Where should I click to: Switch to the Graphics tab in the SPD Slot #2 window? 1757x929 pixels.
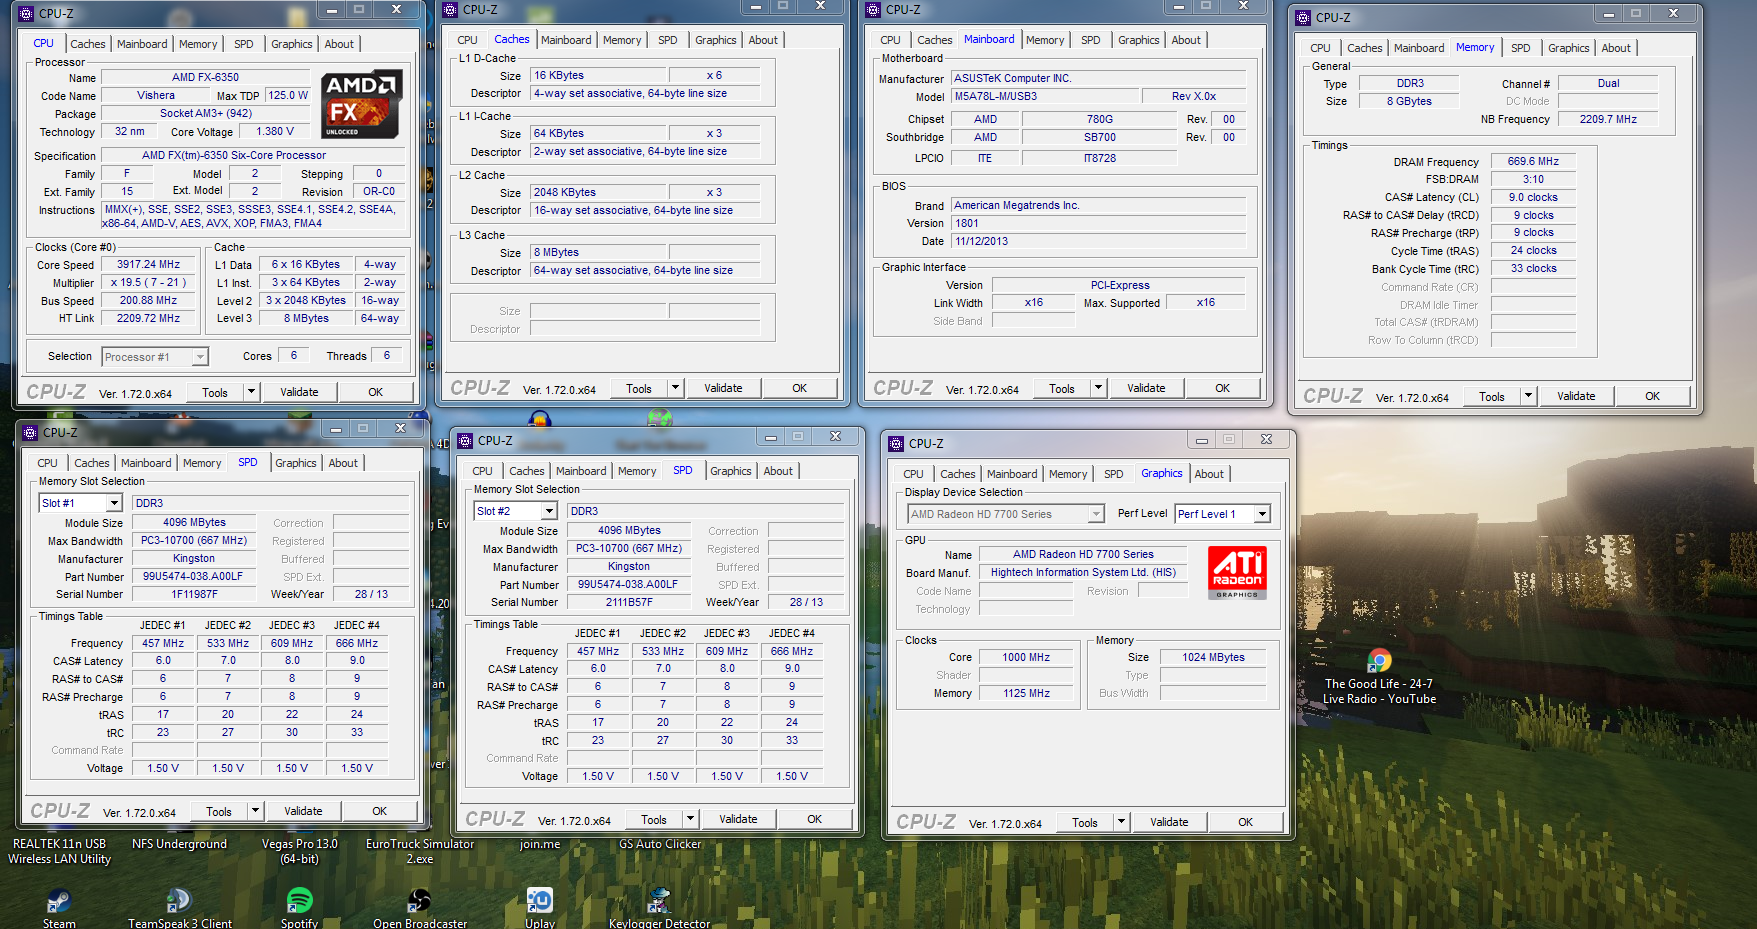[731, 471]
